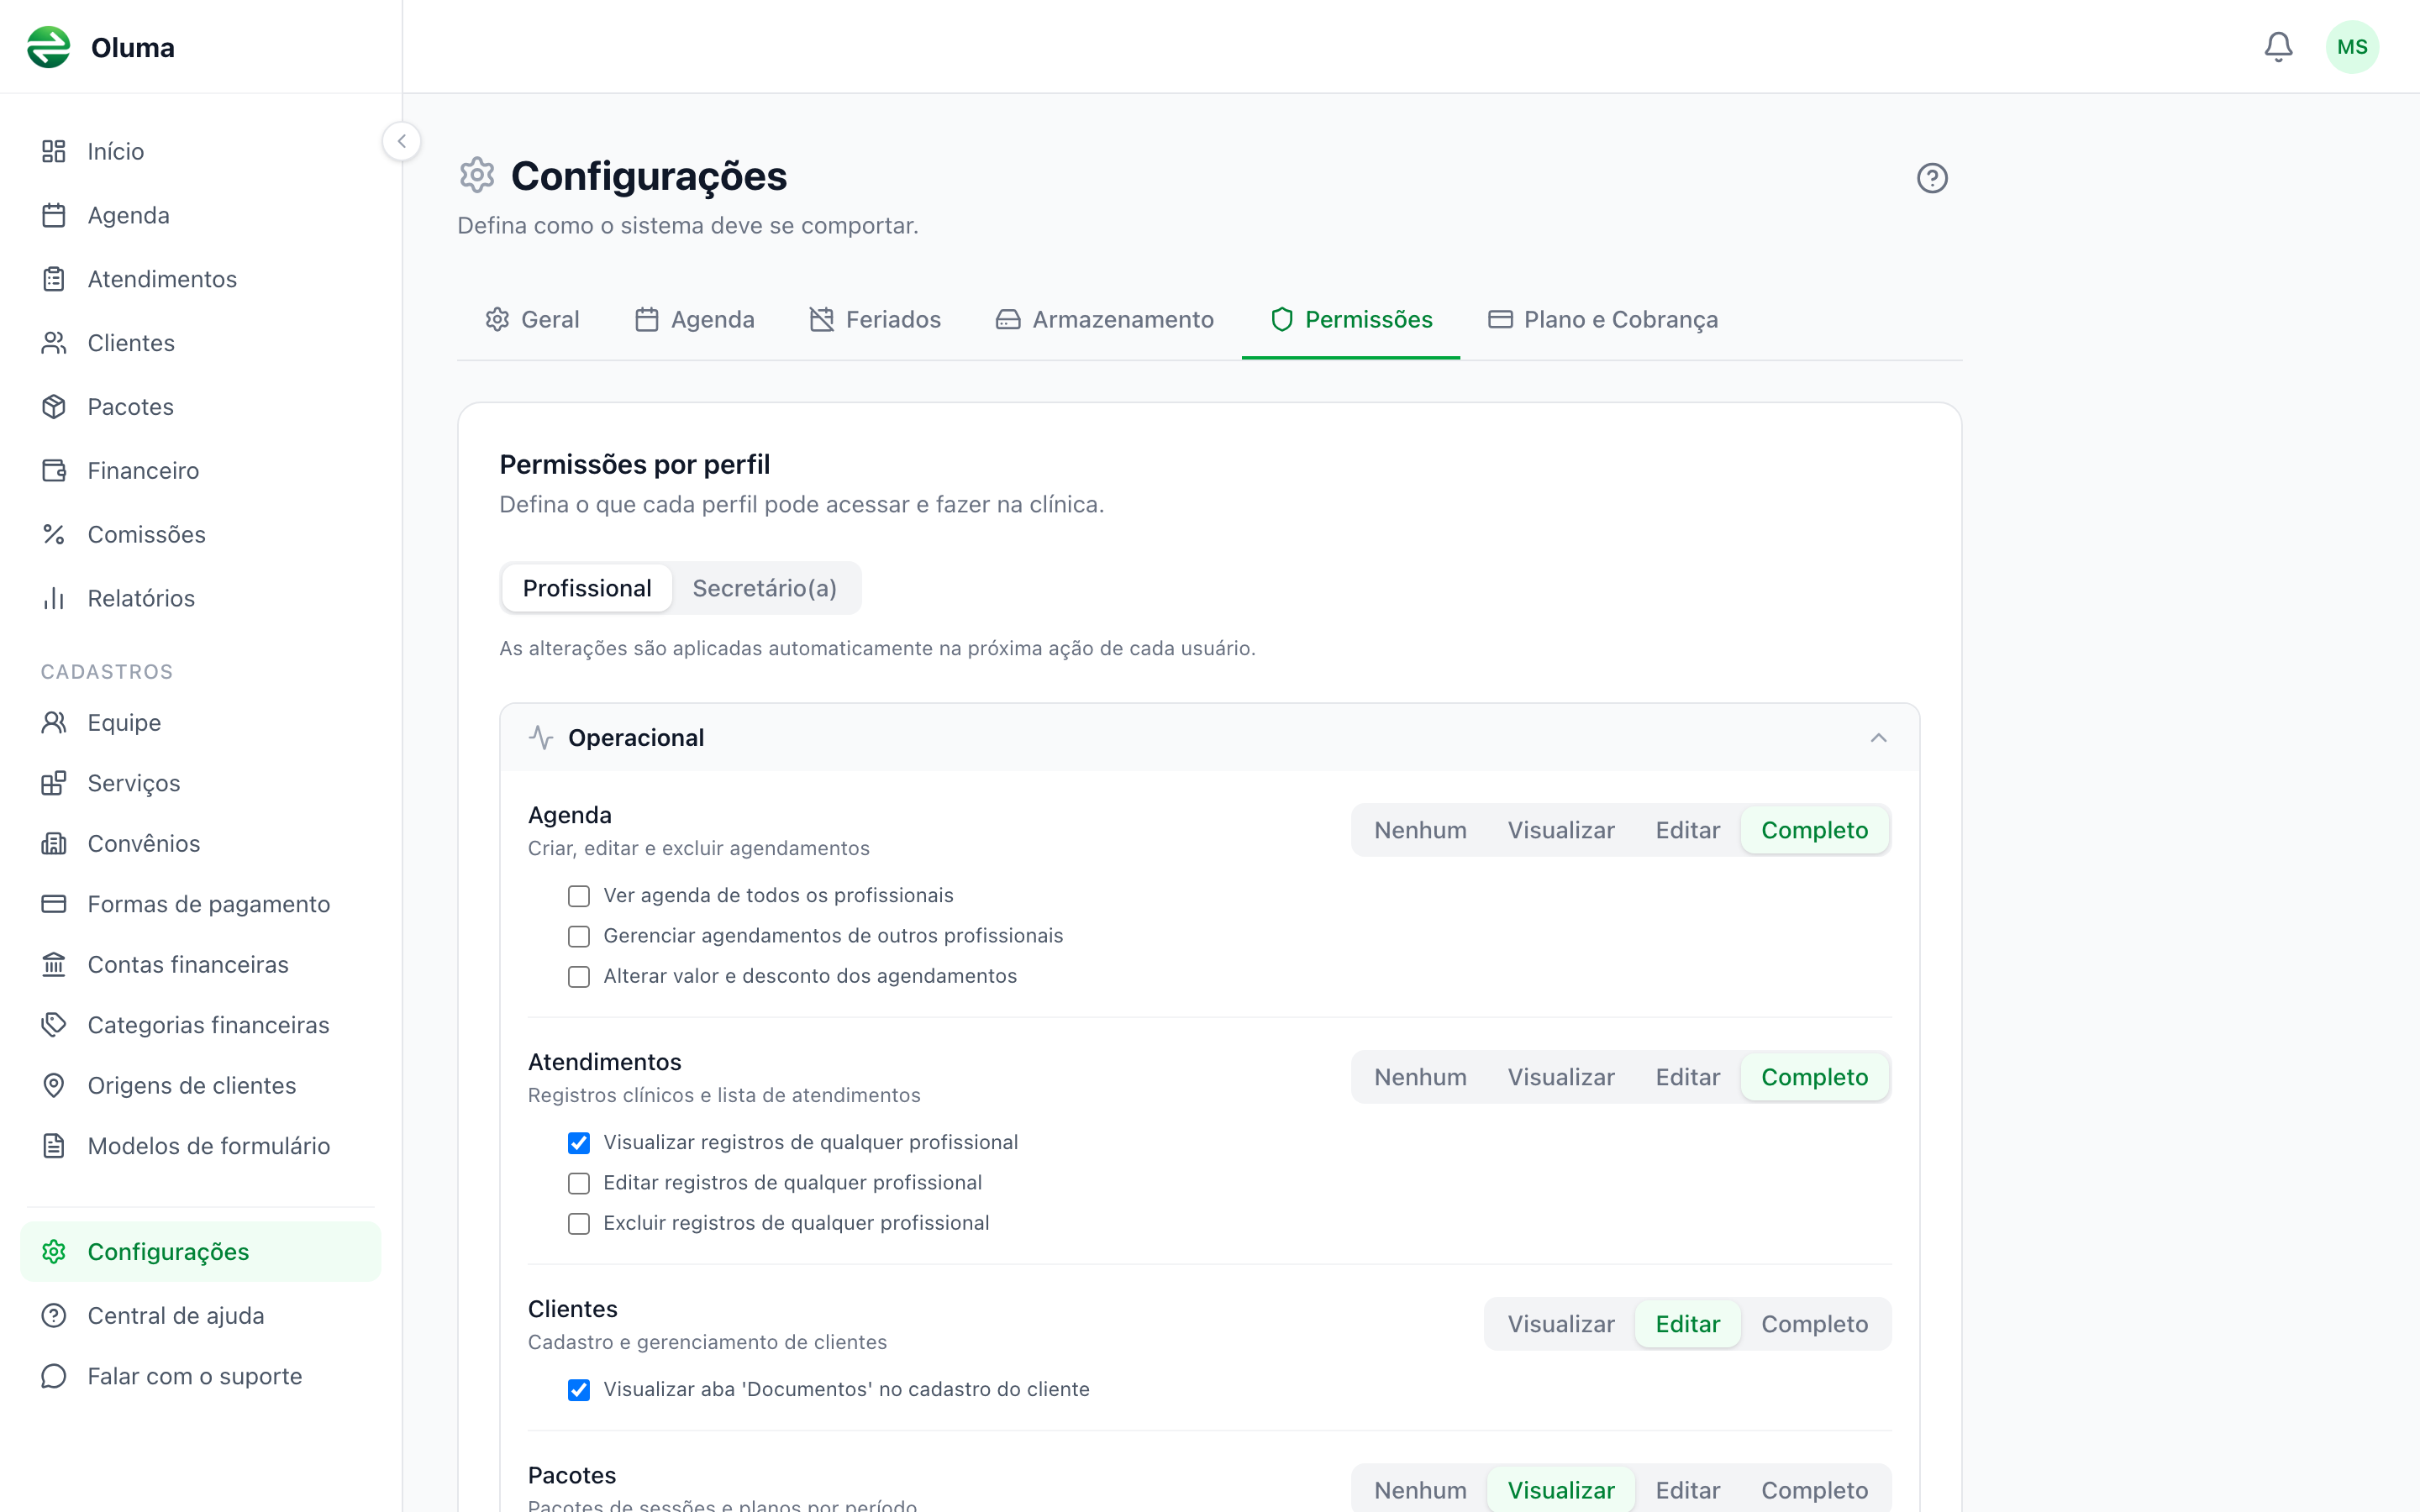Click the Formas de pagamento card icon

click(54, 904)
